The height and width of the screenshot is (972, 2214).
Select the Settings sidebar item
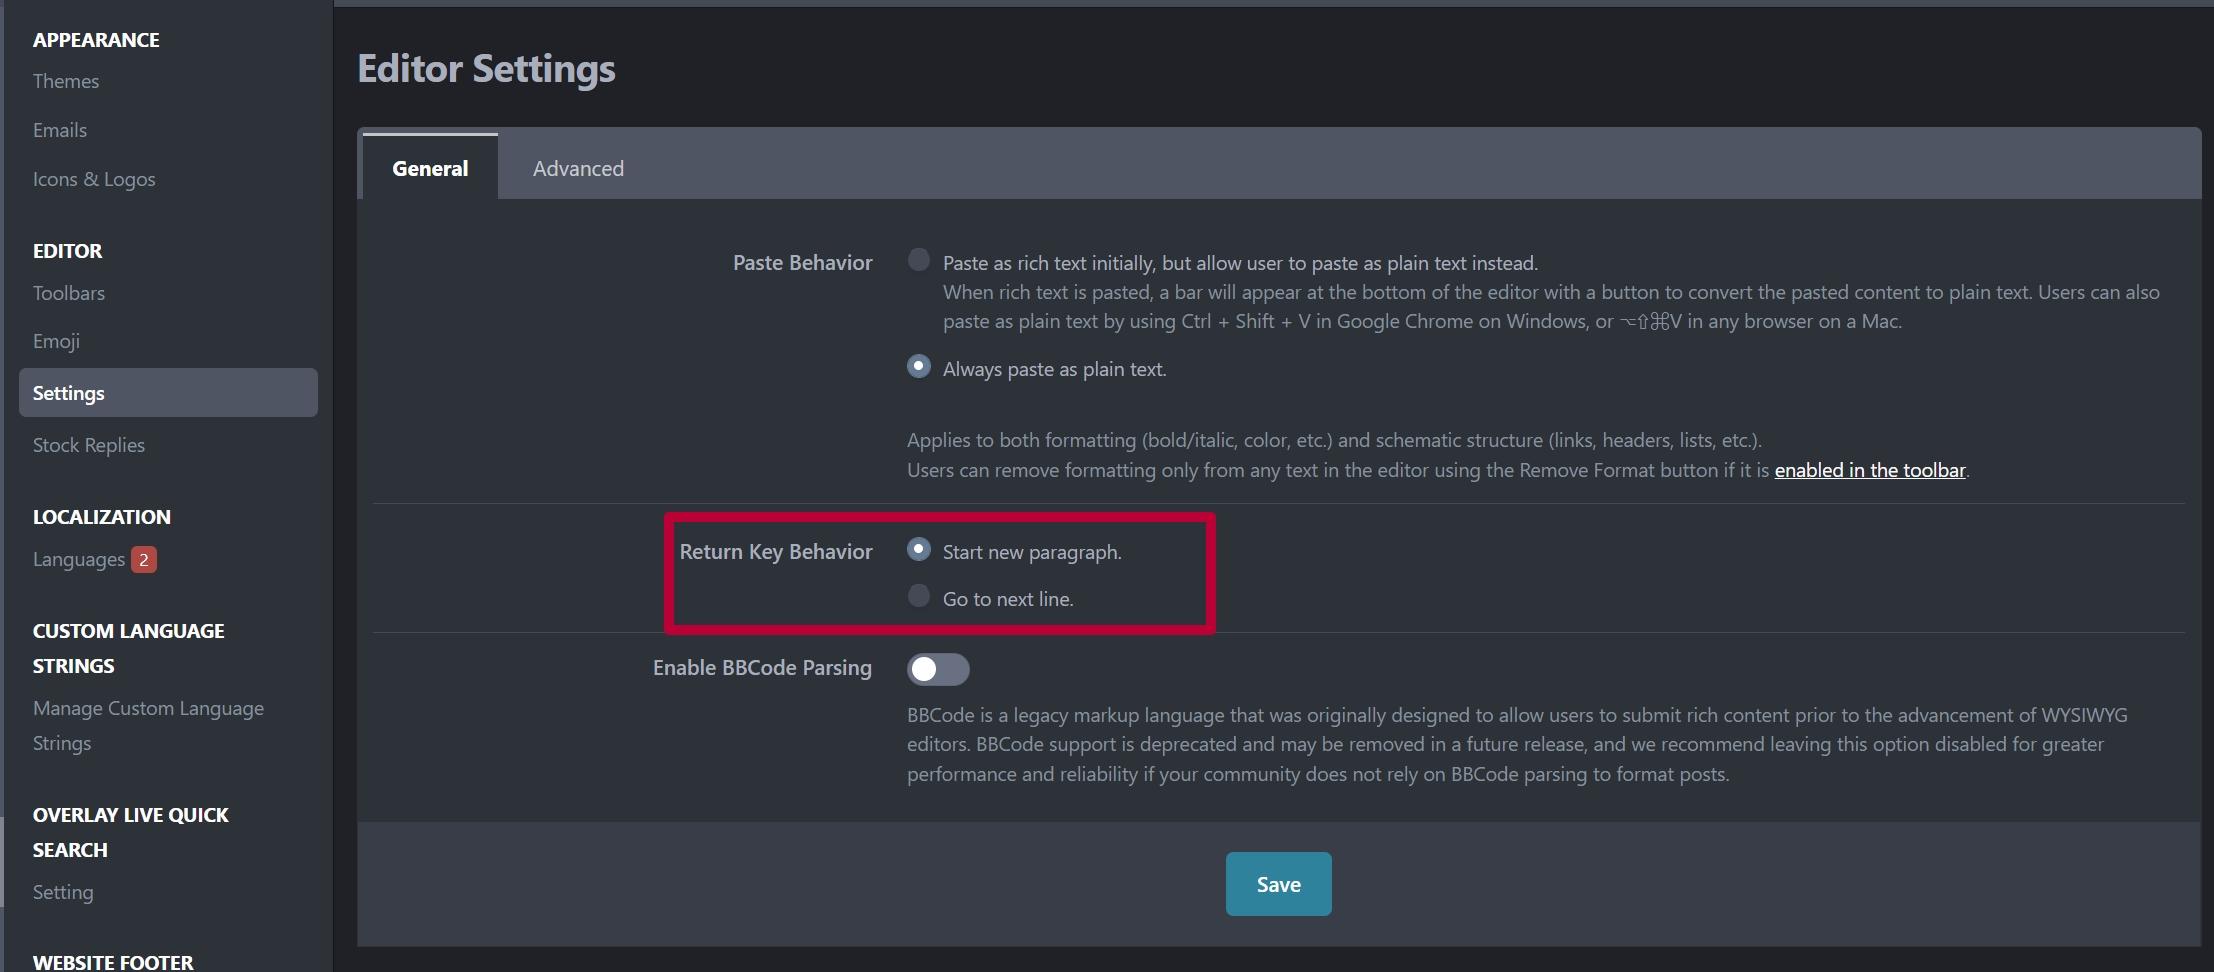tap(168, 393)
